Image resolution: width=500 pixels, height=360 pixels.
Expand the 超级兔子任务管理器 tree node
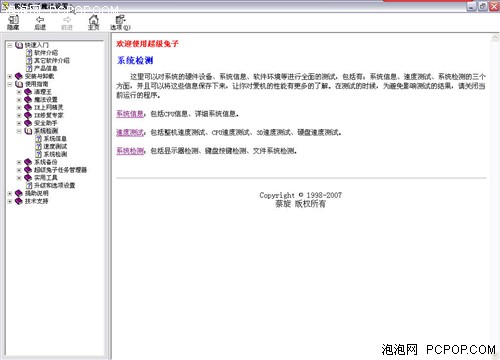(19, 170)
